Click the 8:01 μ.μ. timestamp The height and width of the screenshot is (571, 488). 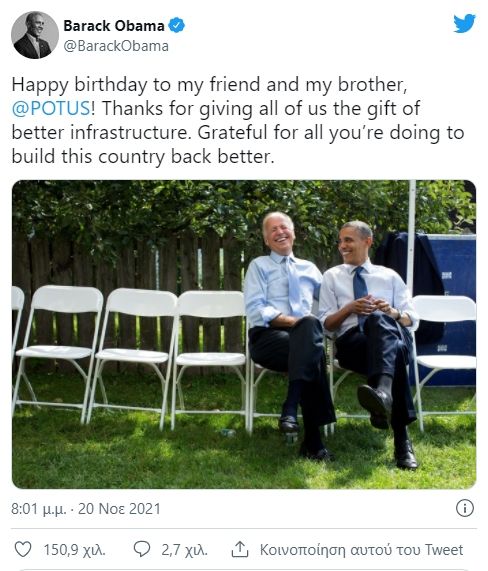pos(39,509)
